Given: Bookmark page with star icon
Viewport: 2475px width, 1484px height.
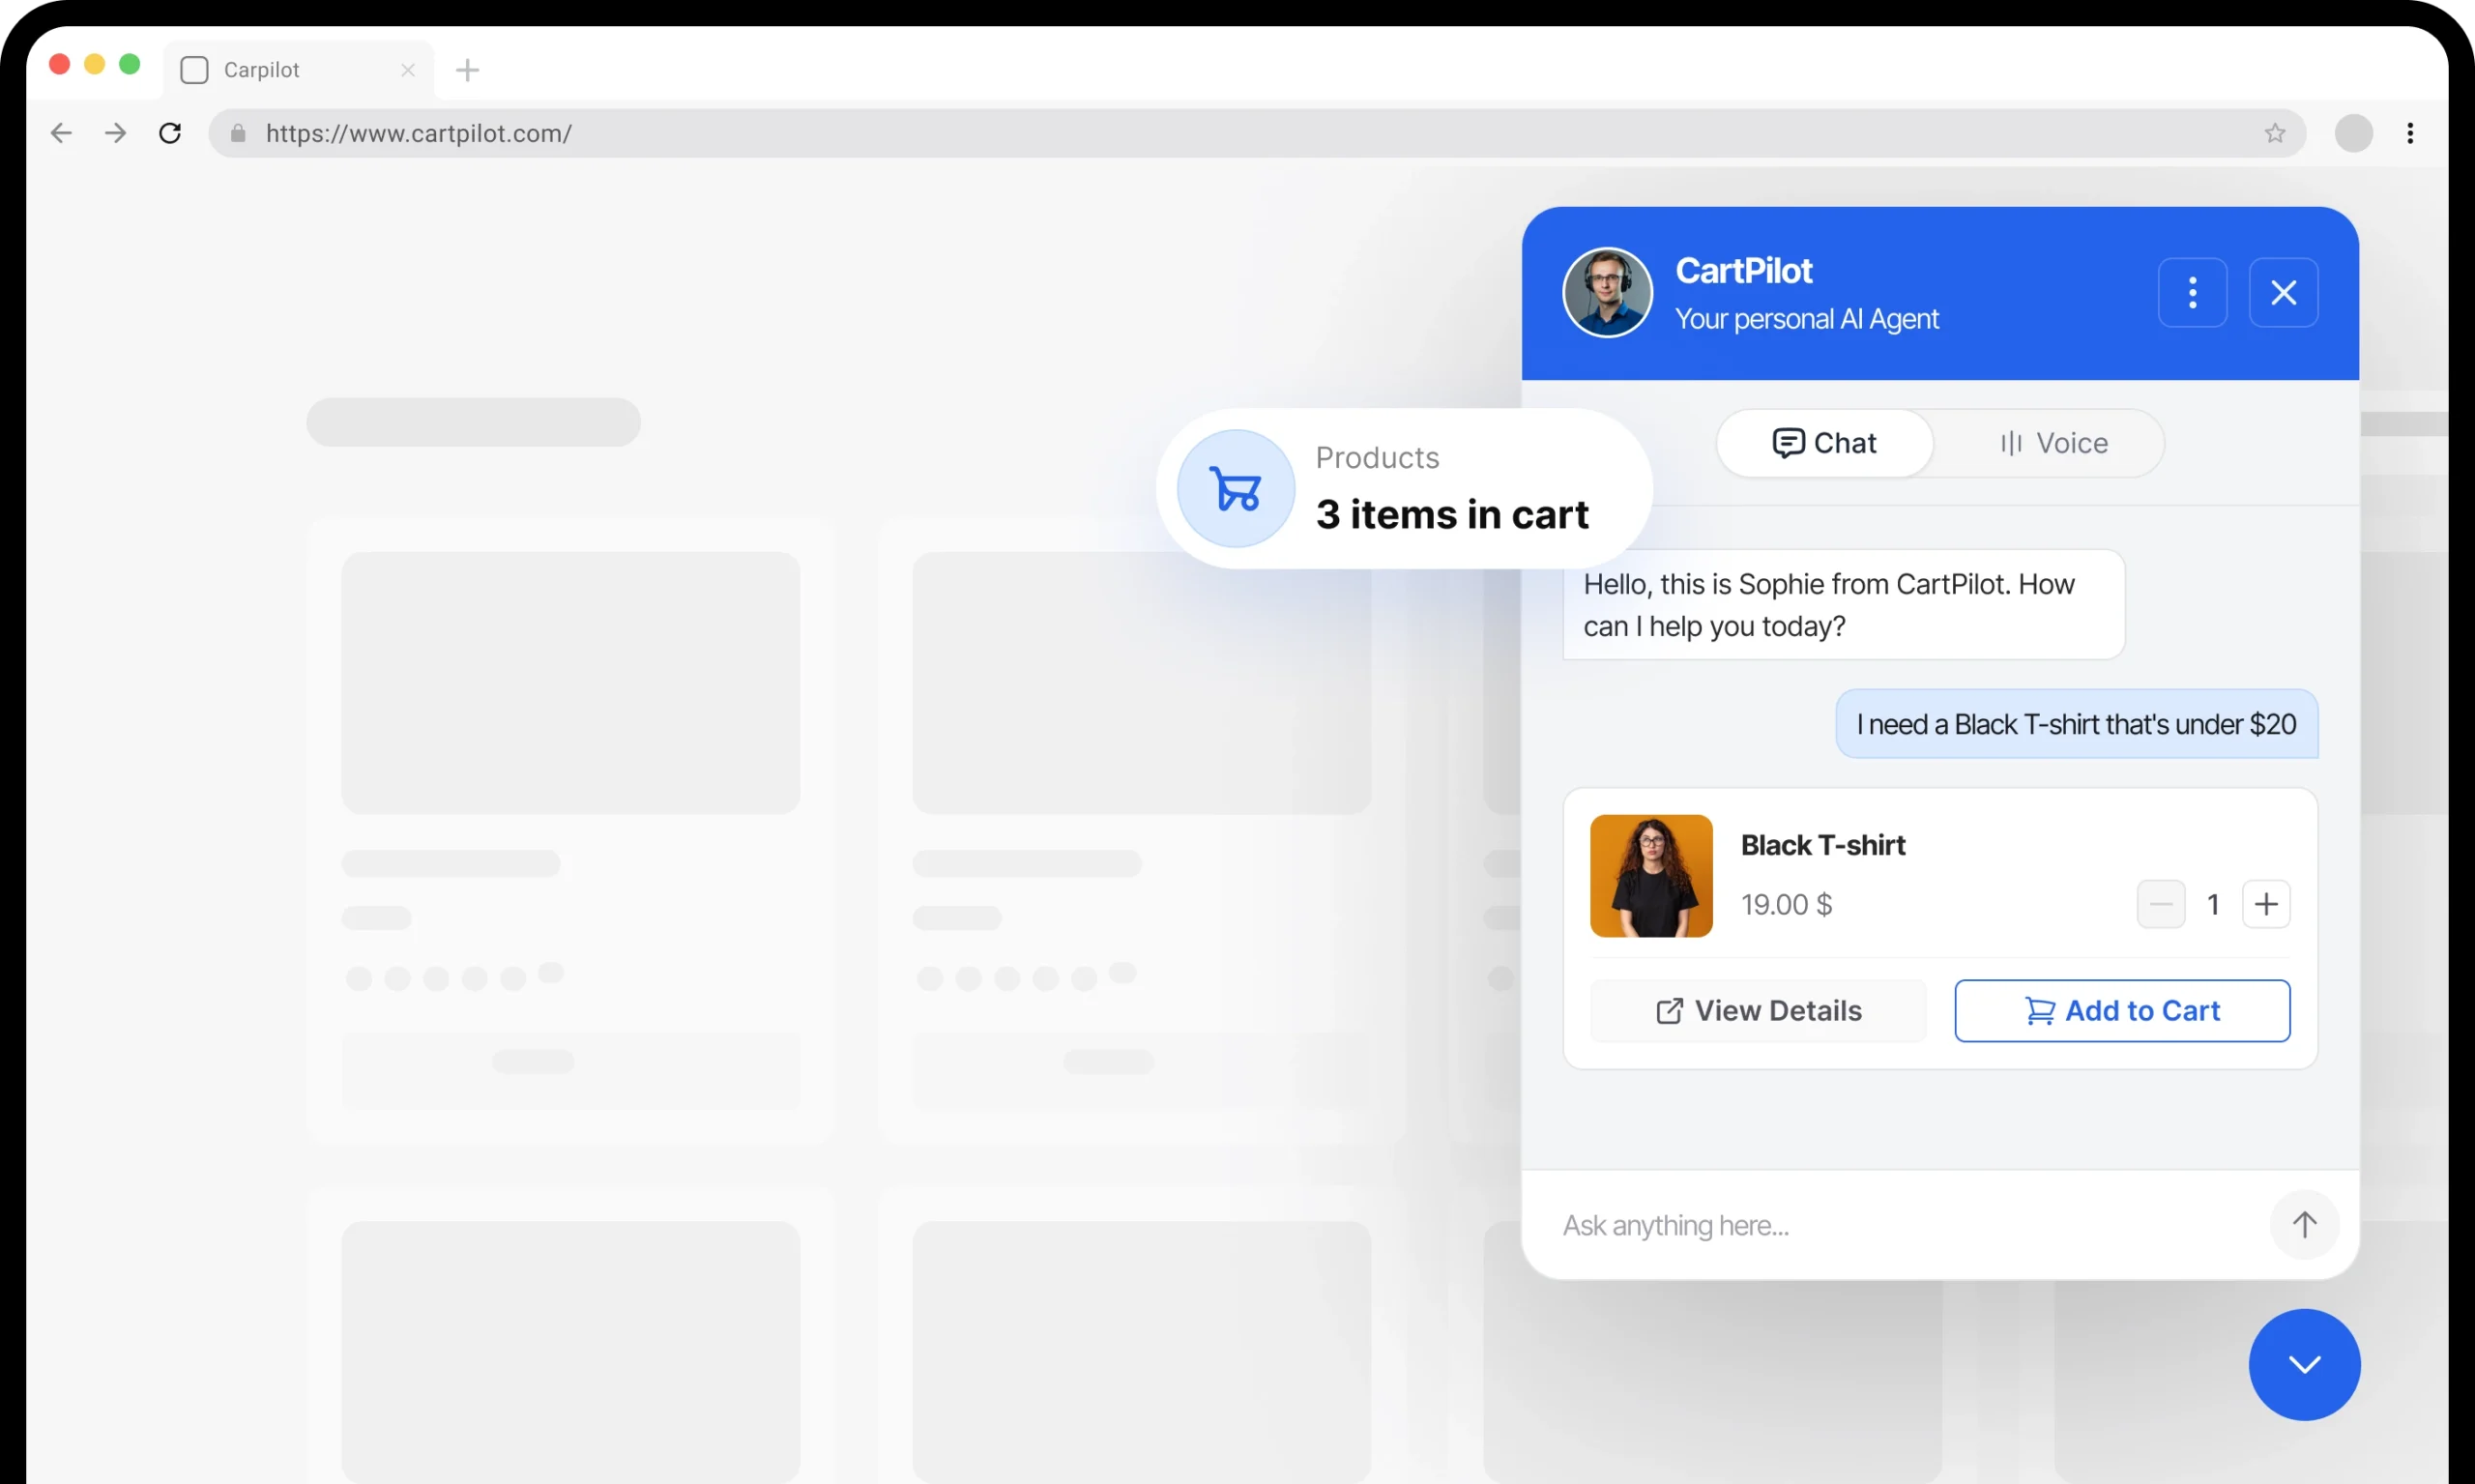Looking at the screenshot, I should click(x=2275, y=133).
